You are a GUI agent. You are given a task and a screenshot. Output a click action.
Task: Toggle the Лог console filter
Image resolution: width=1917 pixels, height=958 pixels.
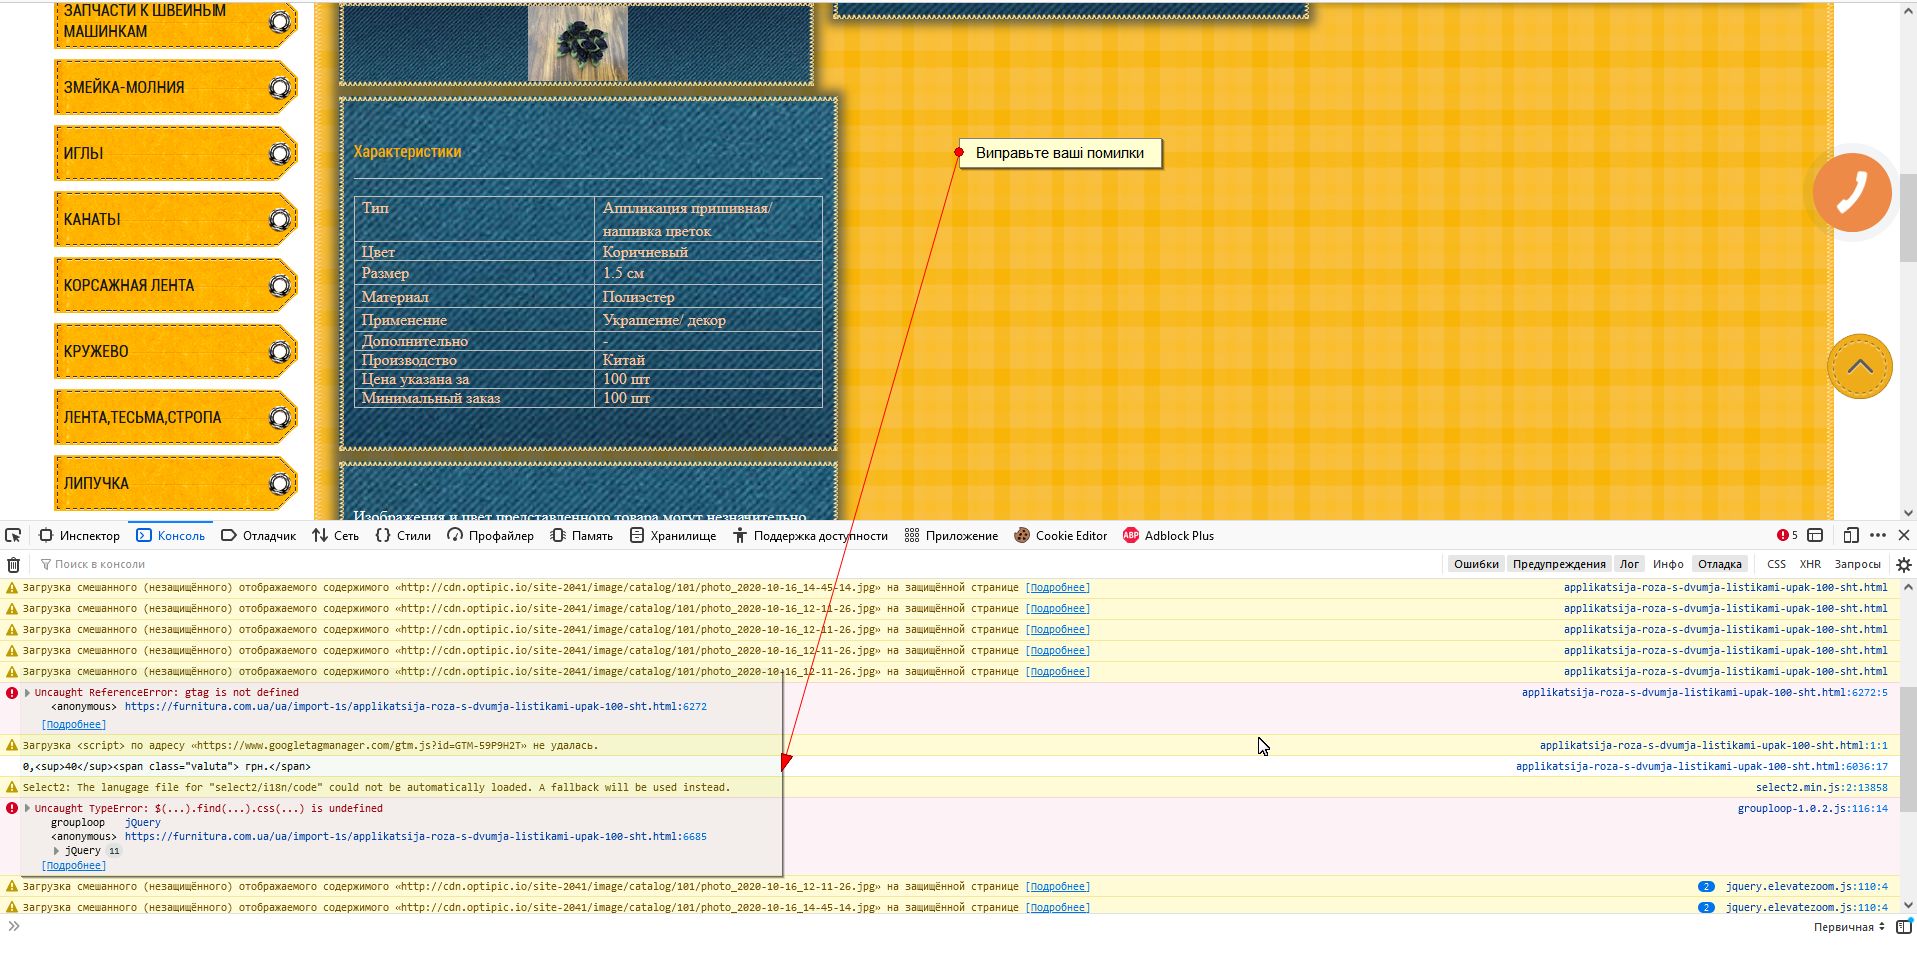[x=1629, y=564]
